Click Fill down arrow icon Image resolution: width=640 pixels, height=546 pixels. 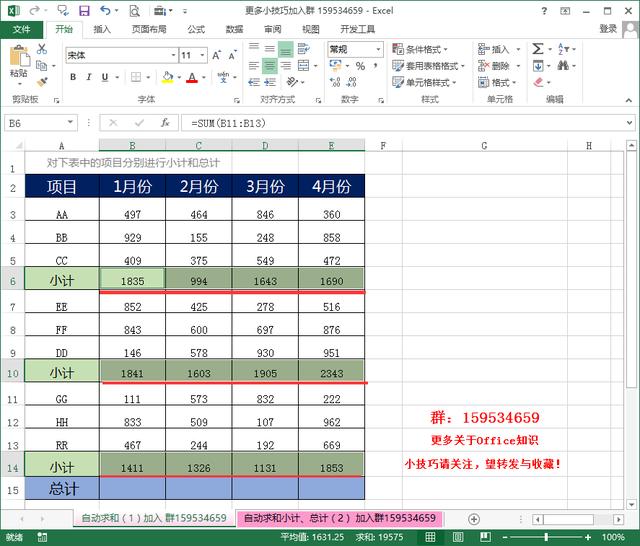538,66
